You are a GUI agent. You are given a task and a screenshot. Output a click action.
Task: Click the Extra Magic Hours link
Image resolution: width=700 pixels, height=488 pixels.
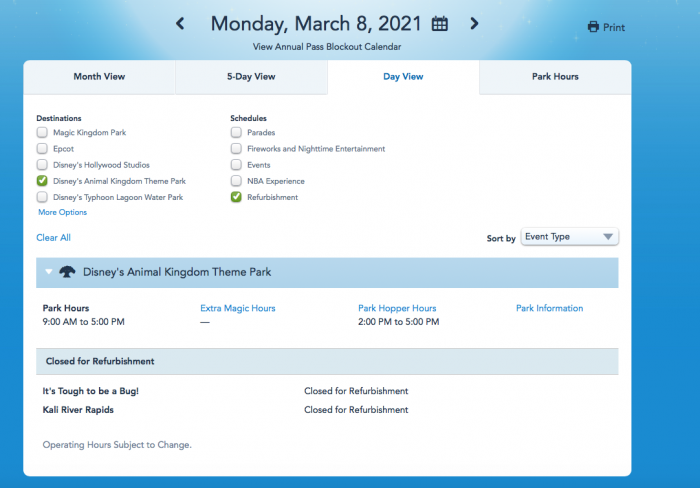pyautogui.click(x=238, y=308)
